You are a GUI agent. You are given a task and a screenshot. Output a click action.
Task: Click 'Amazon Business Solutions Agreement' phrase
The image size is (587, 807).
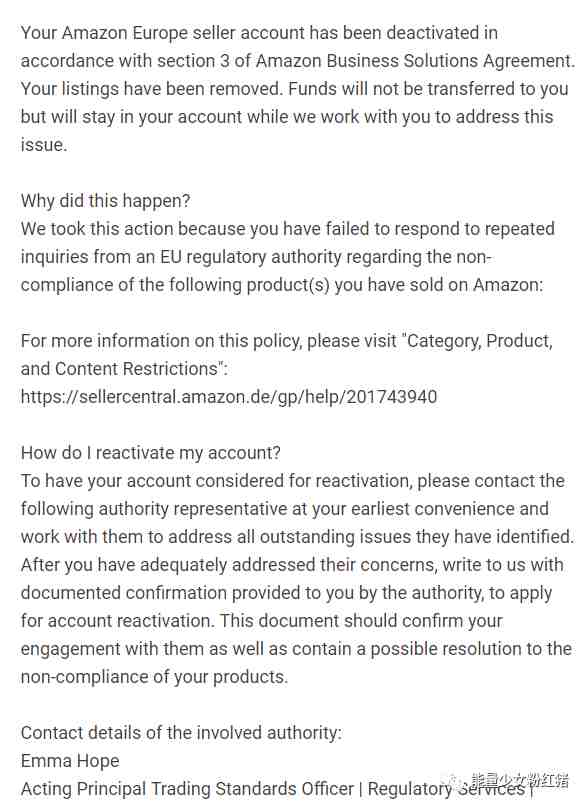tap(413, 61)
